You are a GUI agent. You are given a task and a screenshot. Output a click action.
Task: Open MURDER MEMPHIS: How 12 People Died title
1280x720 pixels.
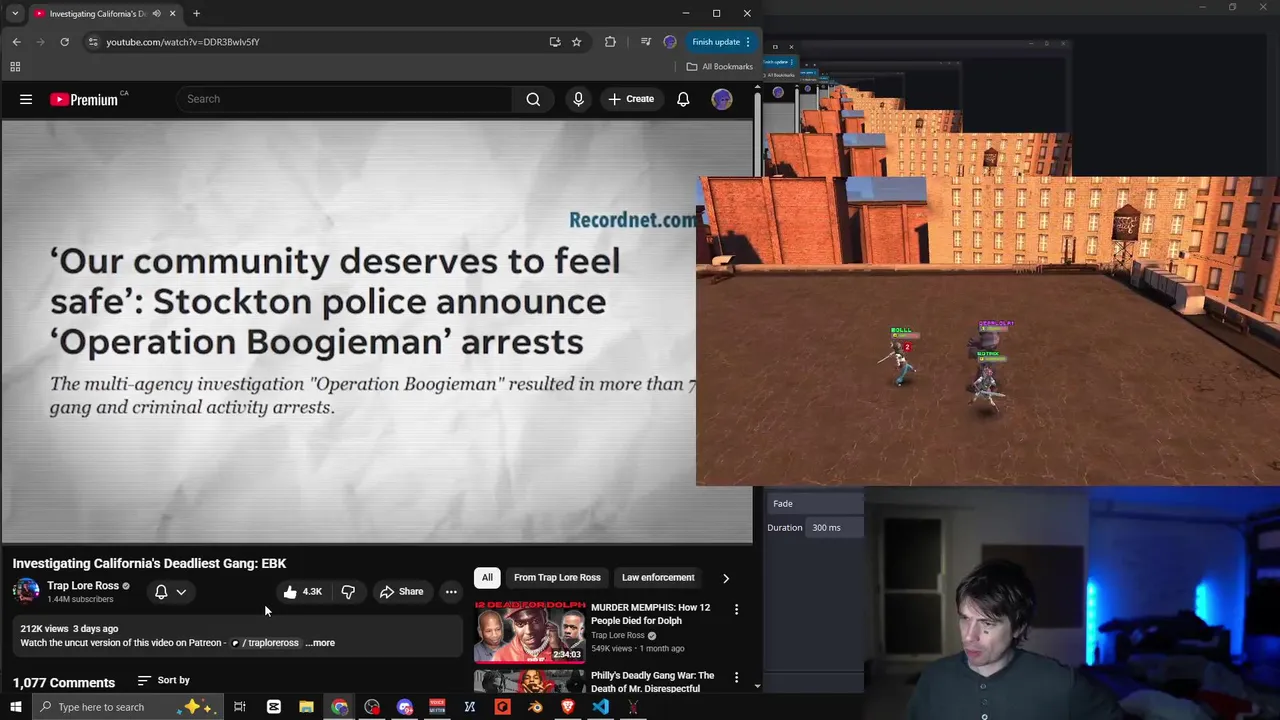click(650, 614)
